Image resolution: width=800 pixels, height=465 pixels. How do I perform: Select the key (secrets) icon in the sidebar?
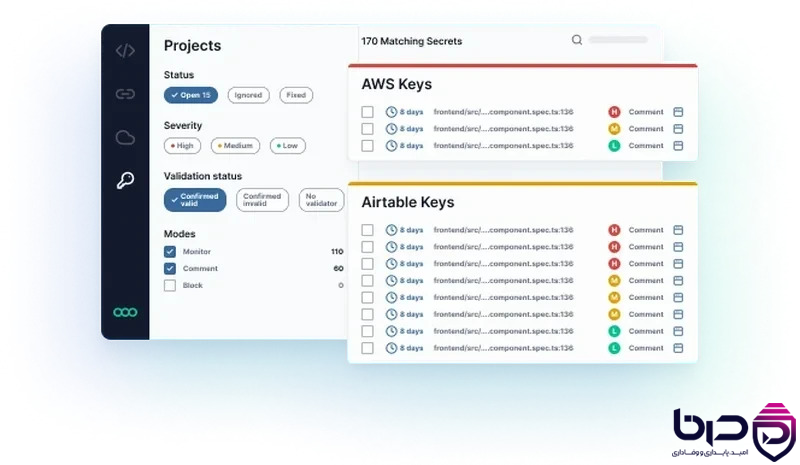pyautogui.click(x=125, y=180)
